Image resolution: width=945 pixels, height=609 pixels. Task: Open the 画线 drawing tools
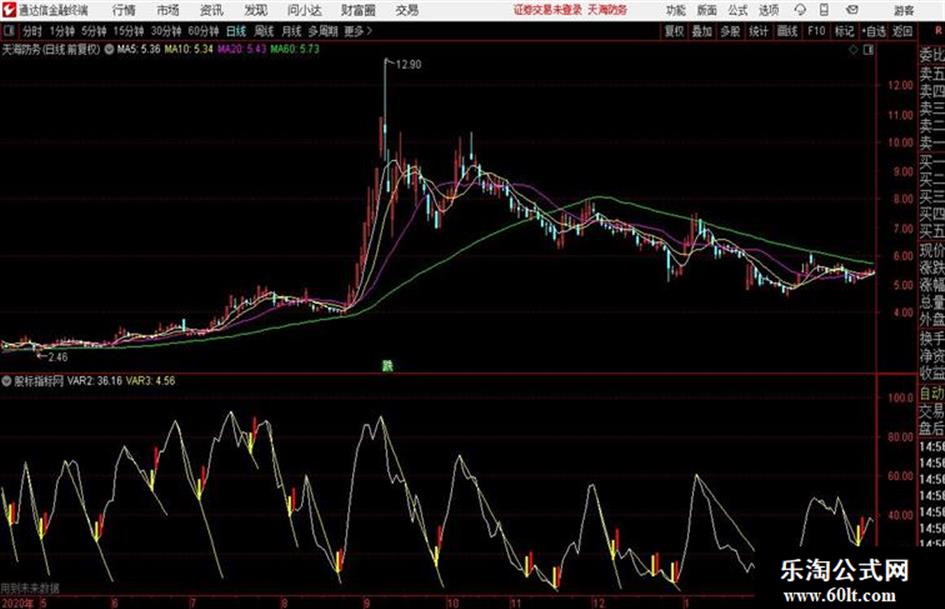787,31
